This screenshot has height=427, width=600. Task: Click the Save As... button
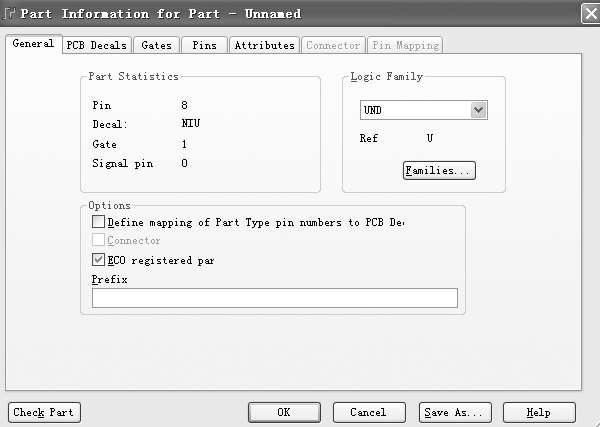tap(455, 412)
